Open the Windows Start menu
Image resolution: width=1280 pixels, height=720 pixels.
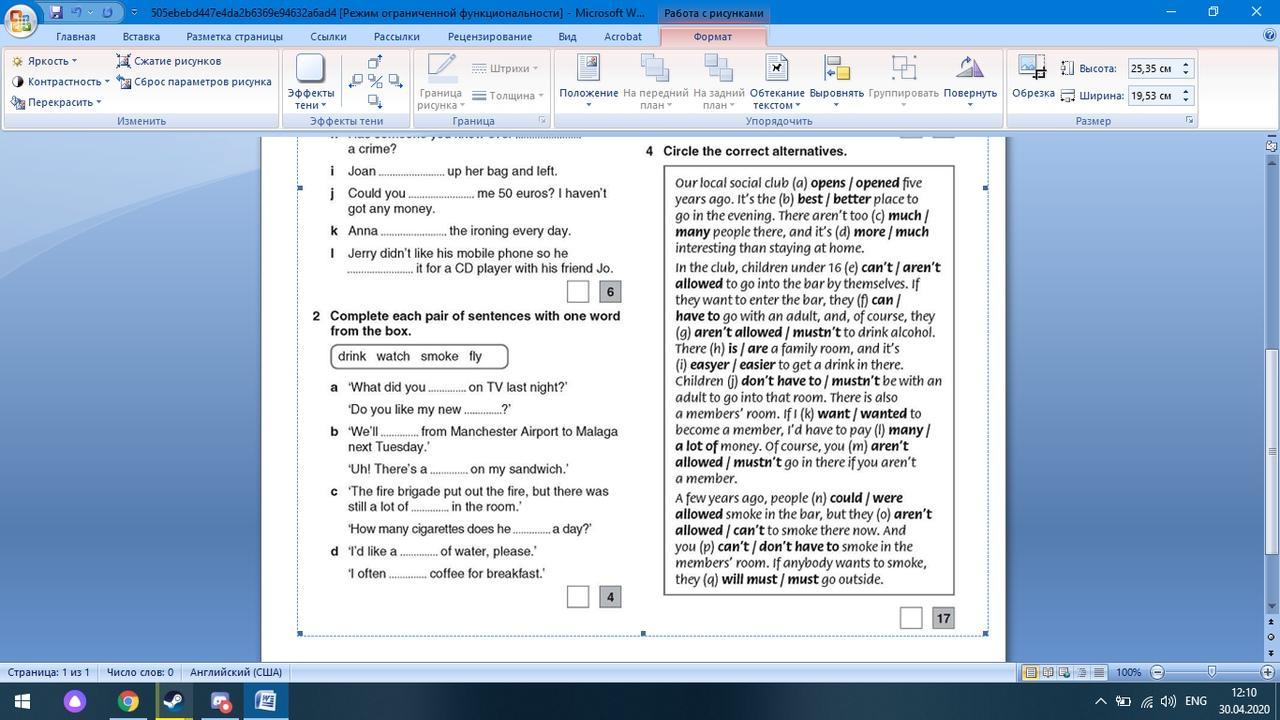22,701
